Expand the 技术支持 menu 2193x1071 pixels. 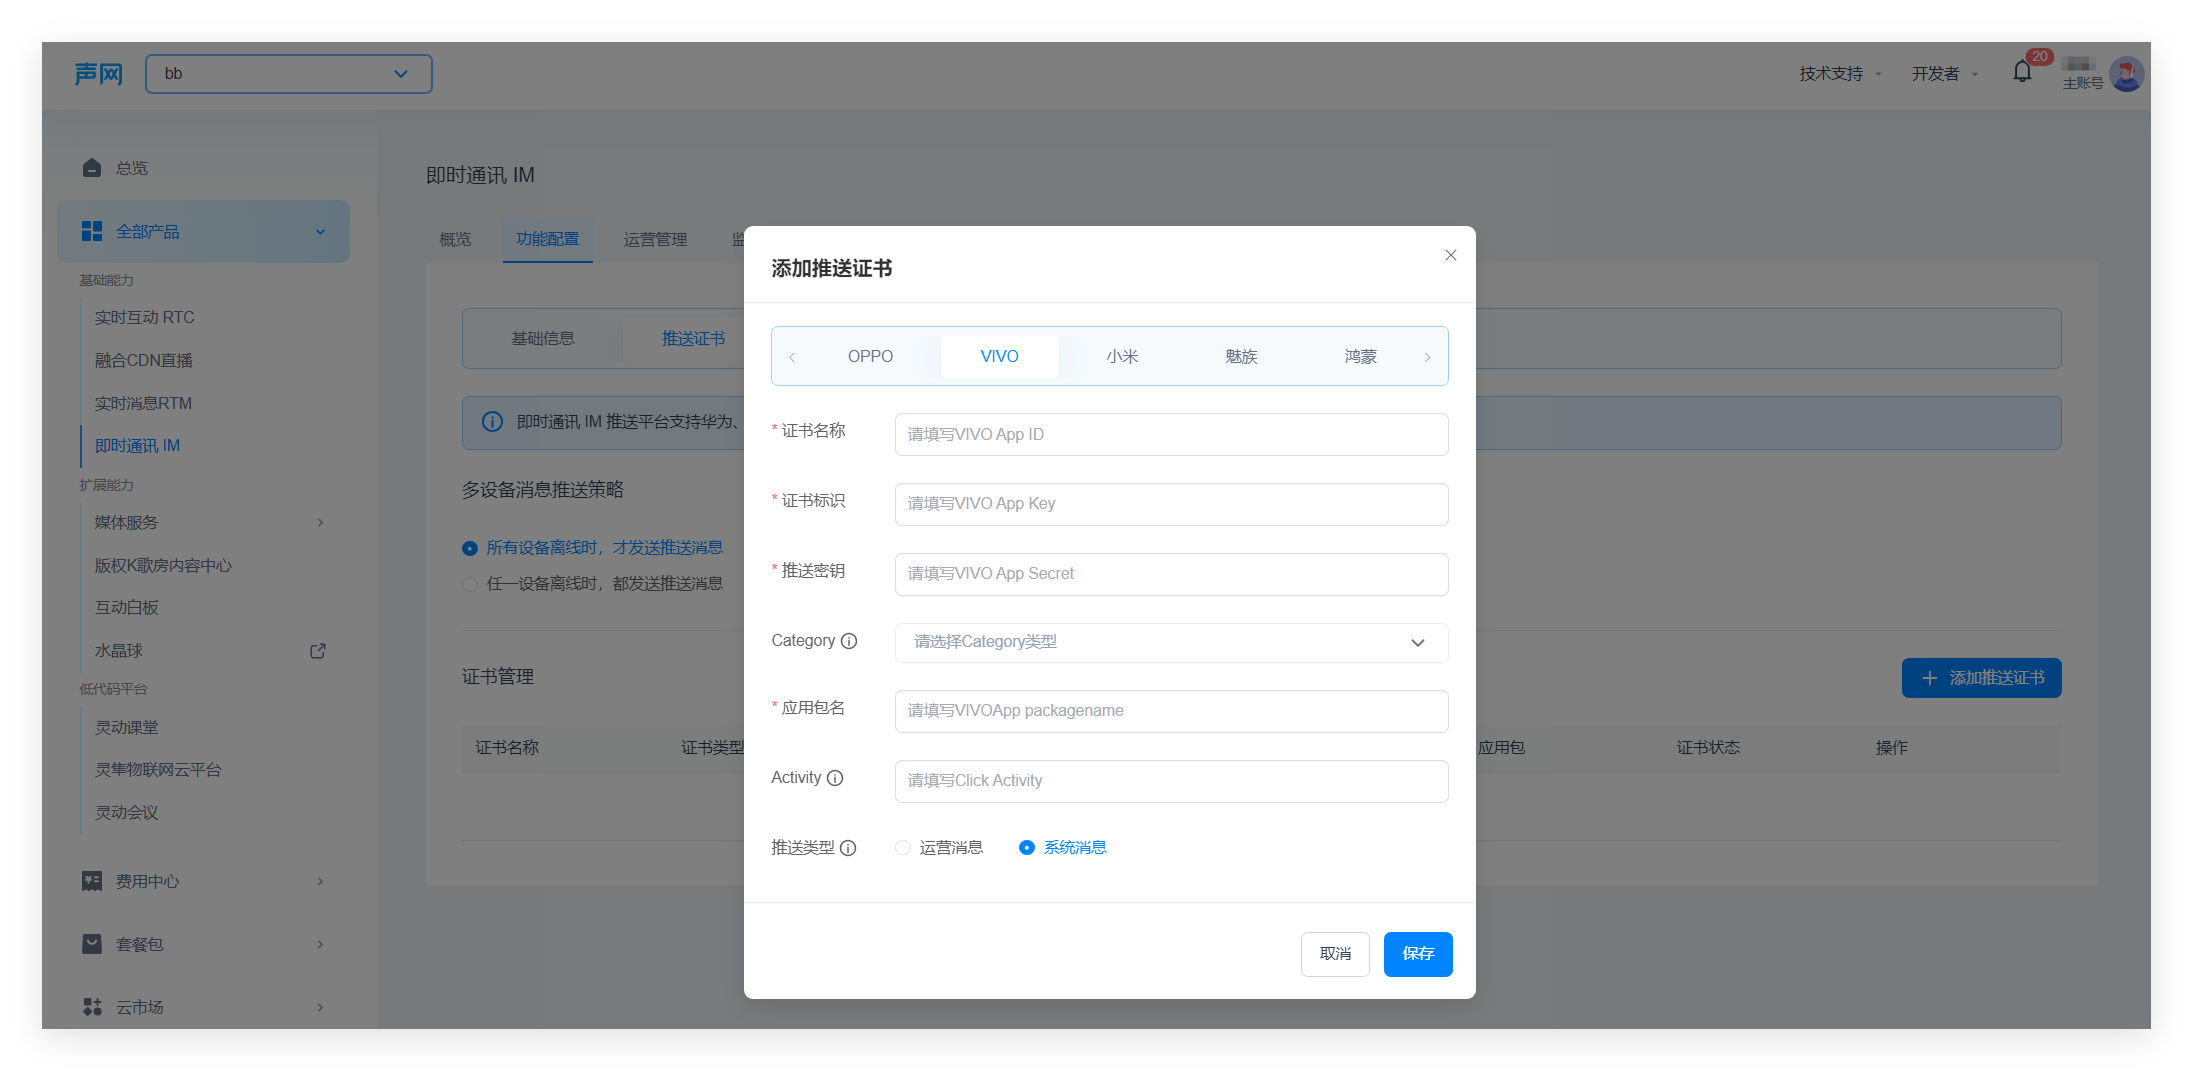[1839, 74]
